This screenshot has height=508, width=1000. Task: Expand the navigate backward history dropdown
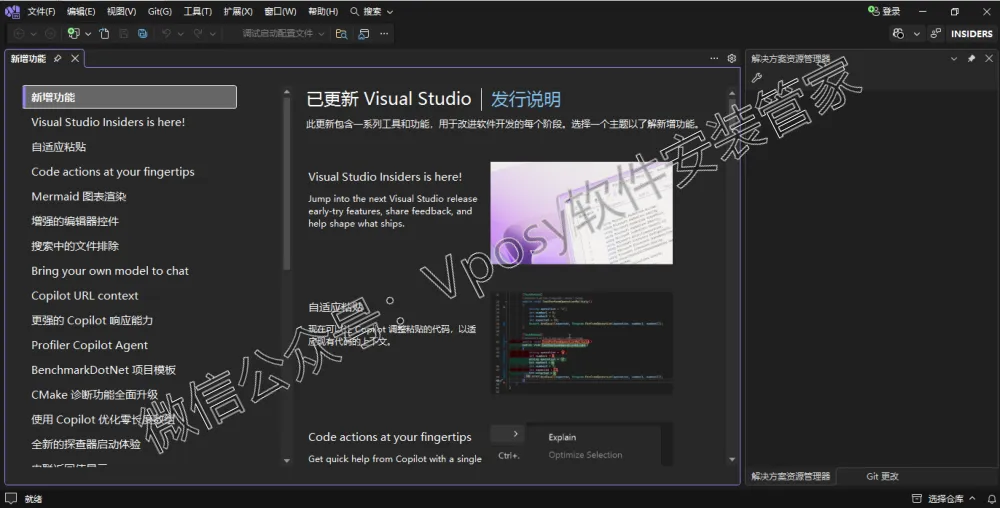(33, 34)
